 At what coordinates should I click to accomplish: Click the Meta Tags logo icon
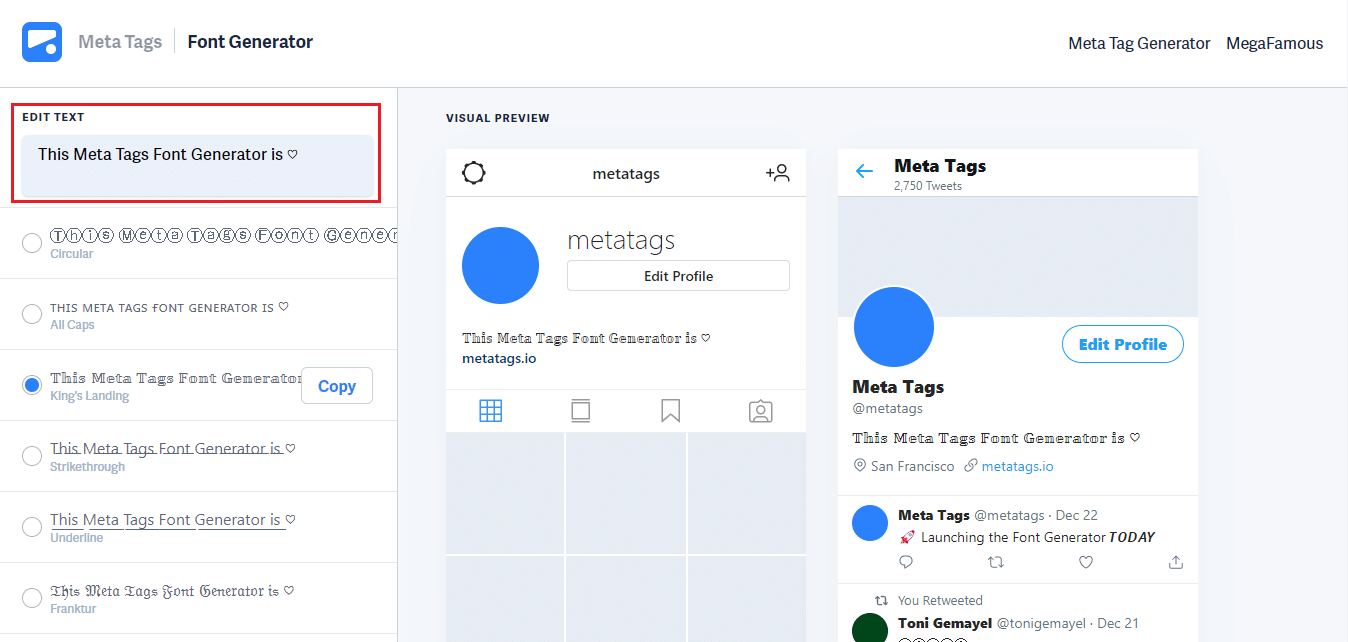(x=42, y=42)
